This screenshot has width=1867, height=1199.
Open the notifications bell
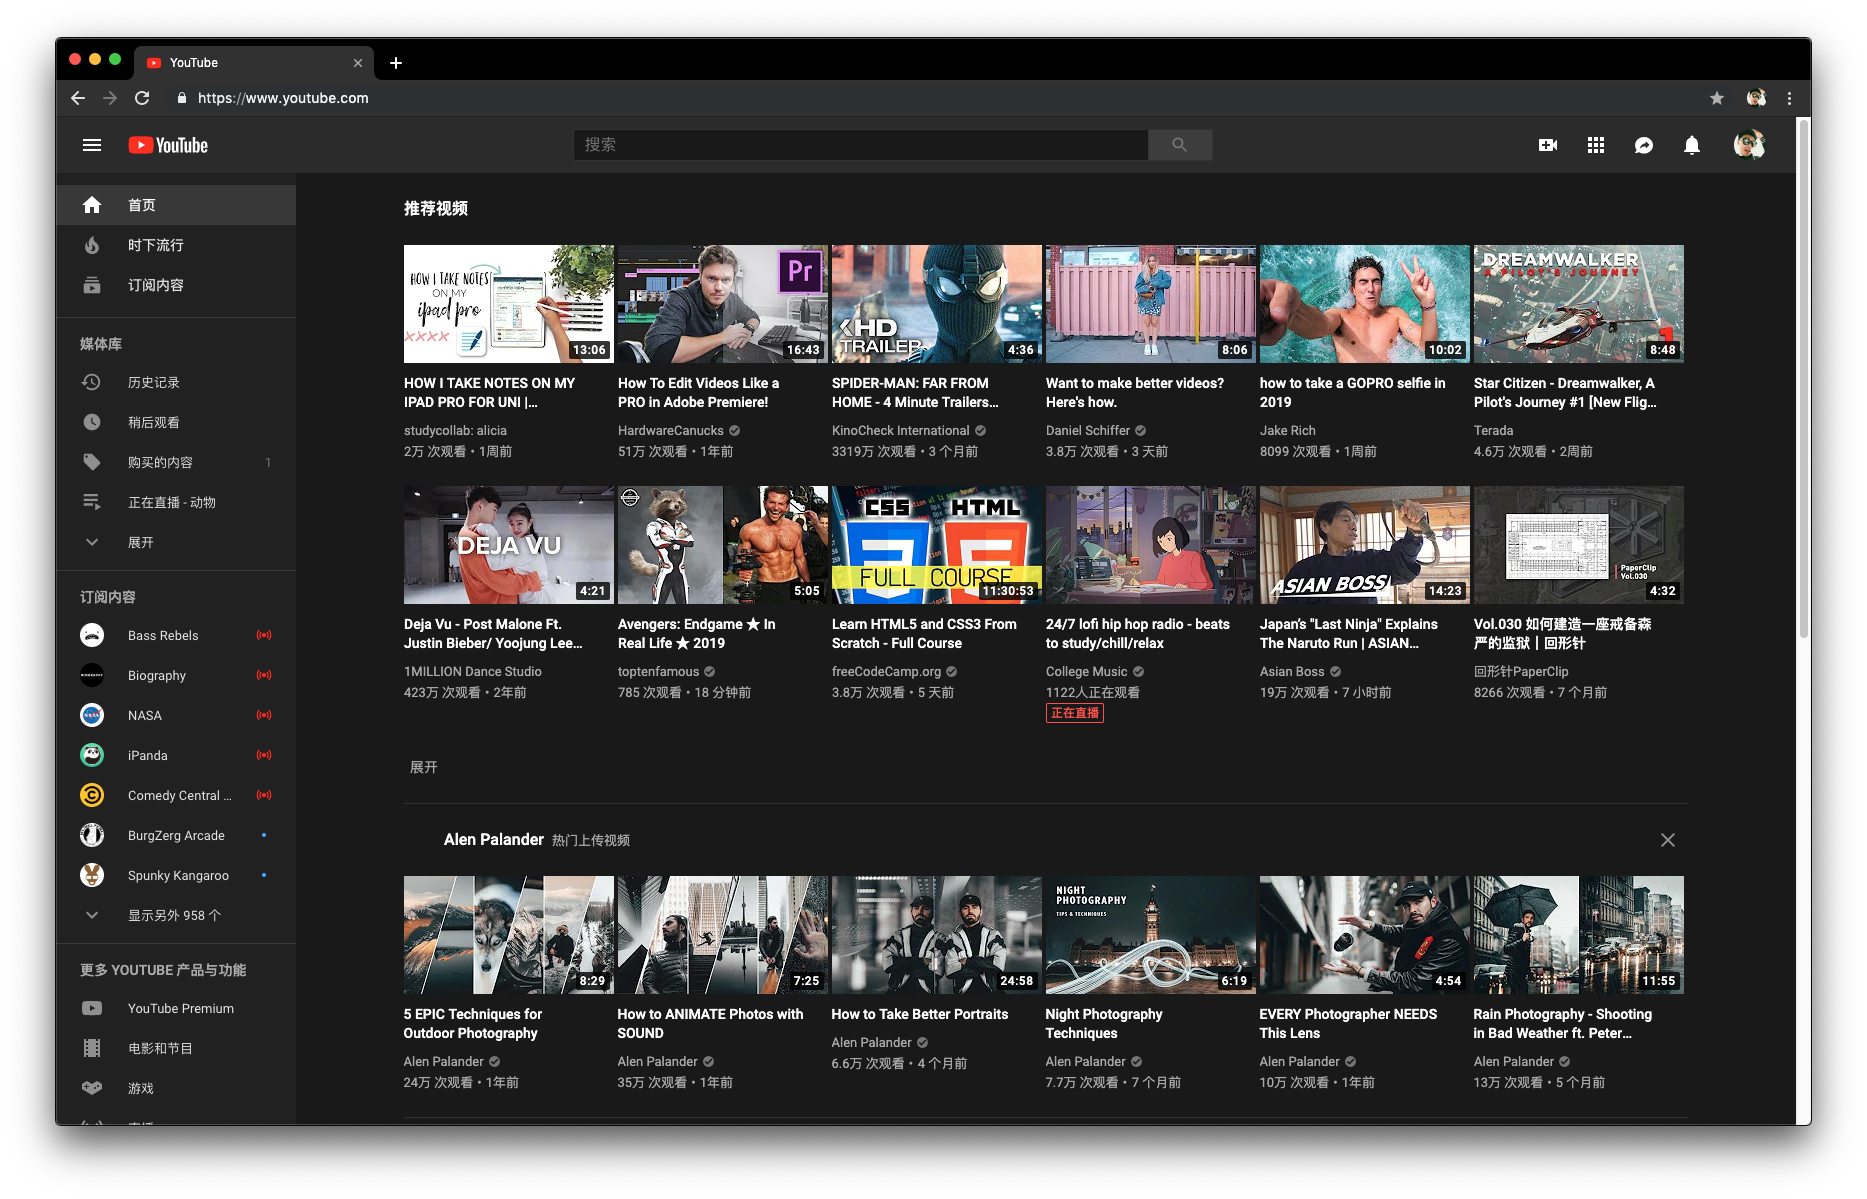point(1691,145)
